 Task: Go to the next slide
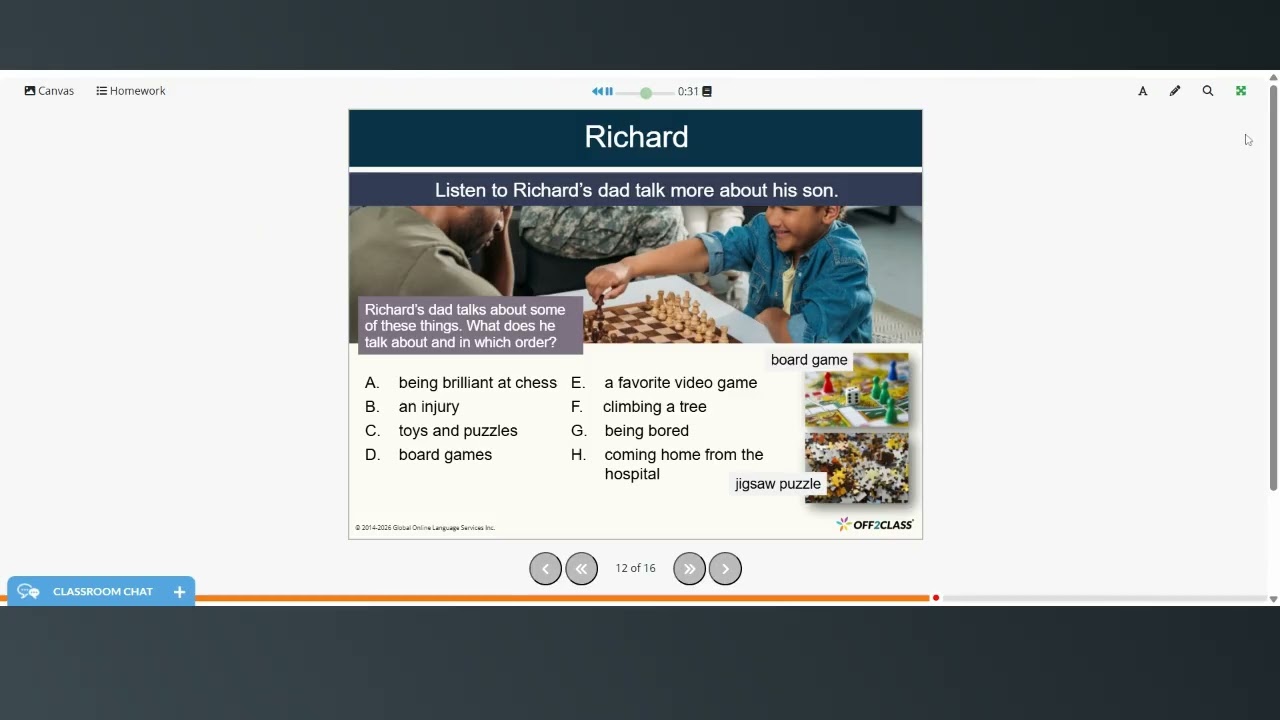coord(725,568)
